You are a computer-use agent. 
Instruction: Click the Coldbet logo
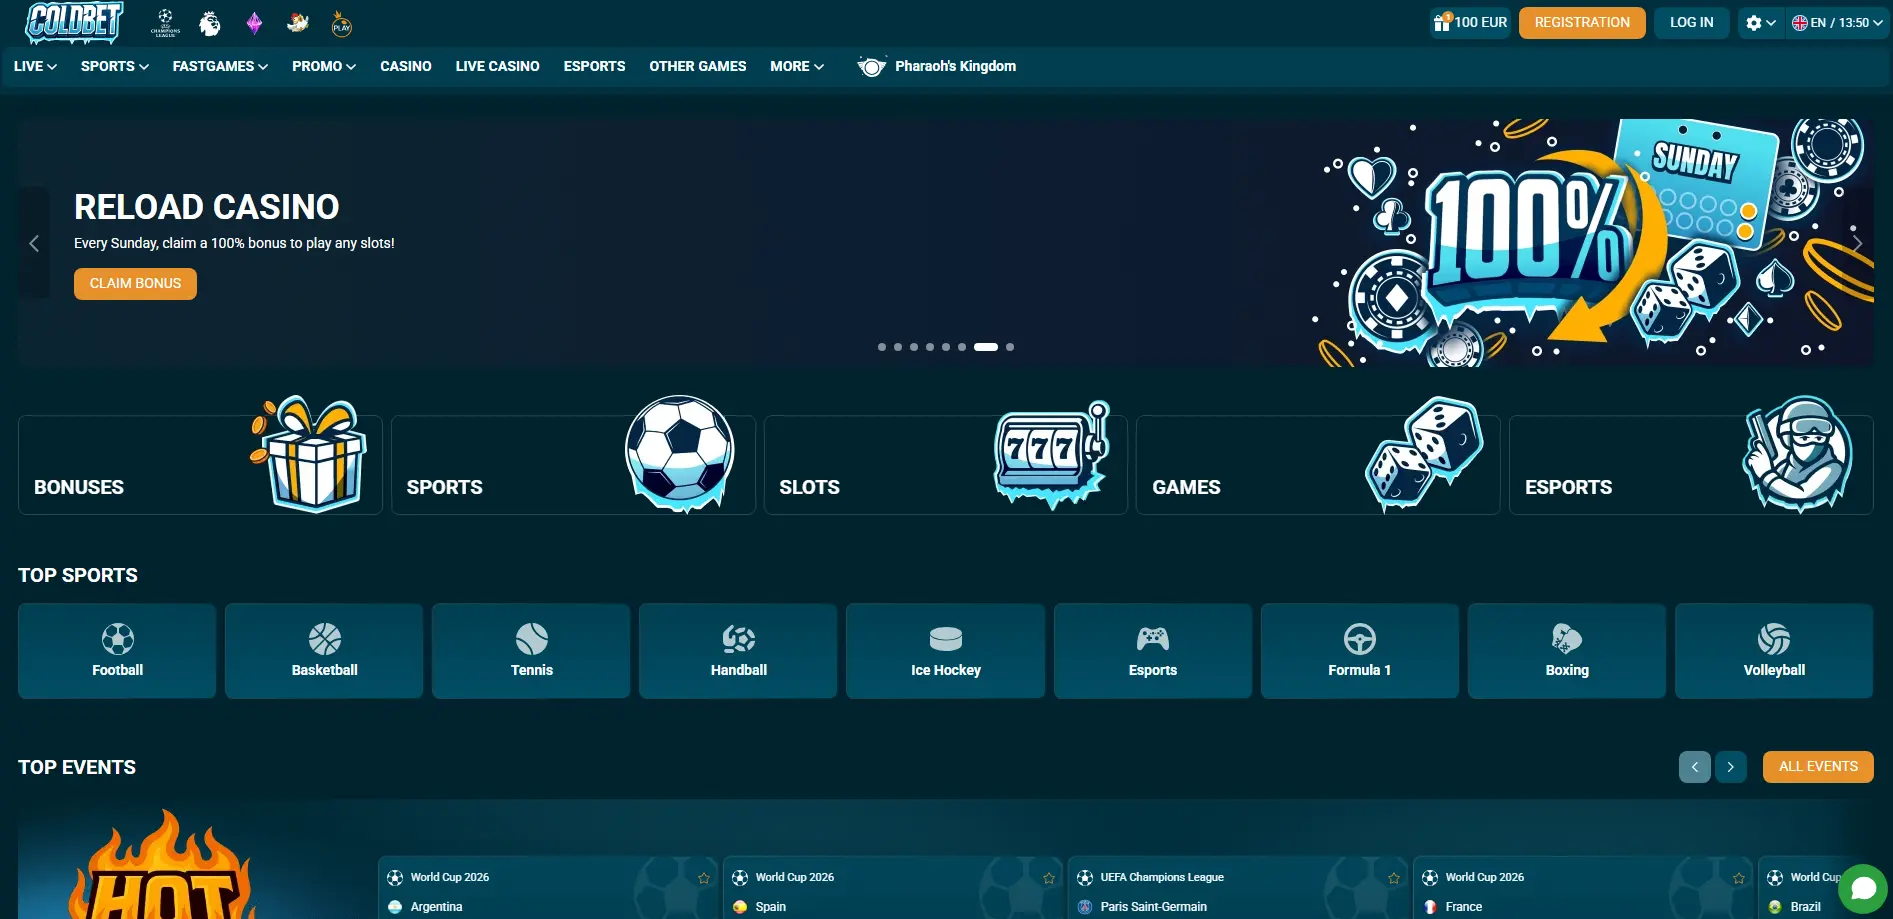pyautogui.click(x=73, y=22)
